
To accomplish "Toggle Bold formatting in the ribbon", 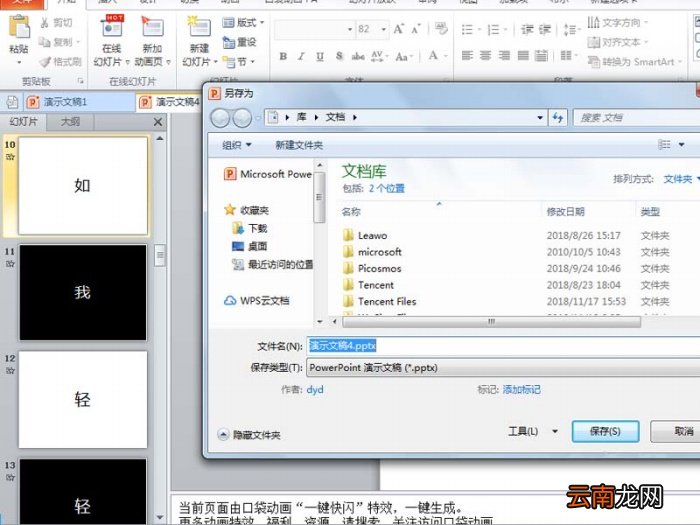I will coord(283,56).
